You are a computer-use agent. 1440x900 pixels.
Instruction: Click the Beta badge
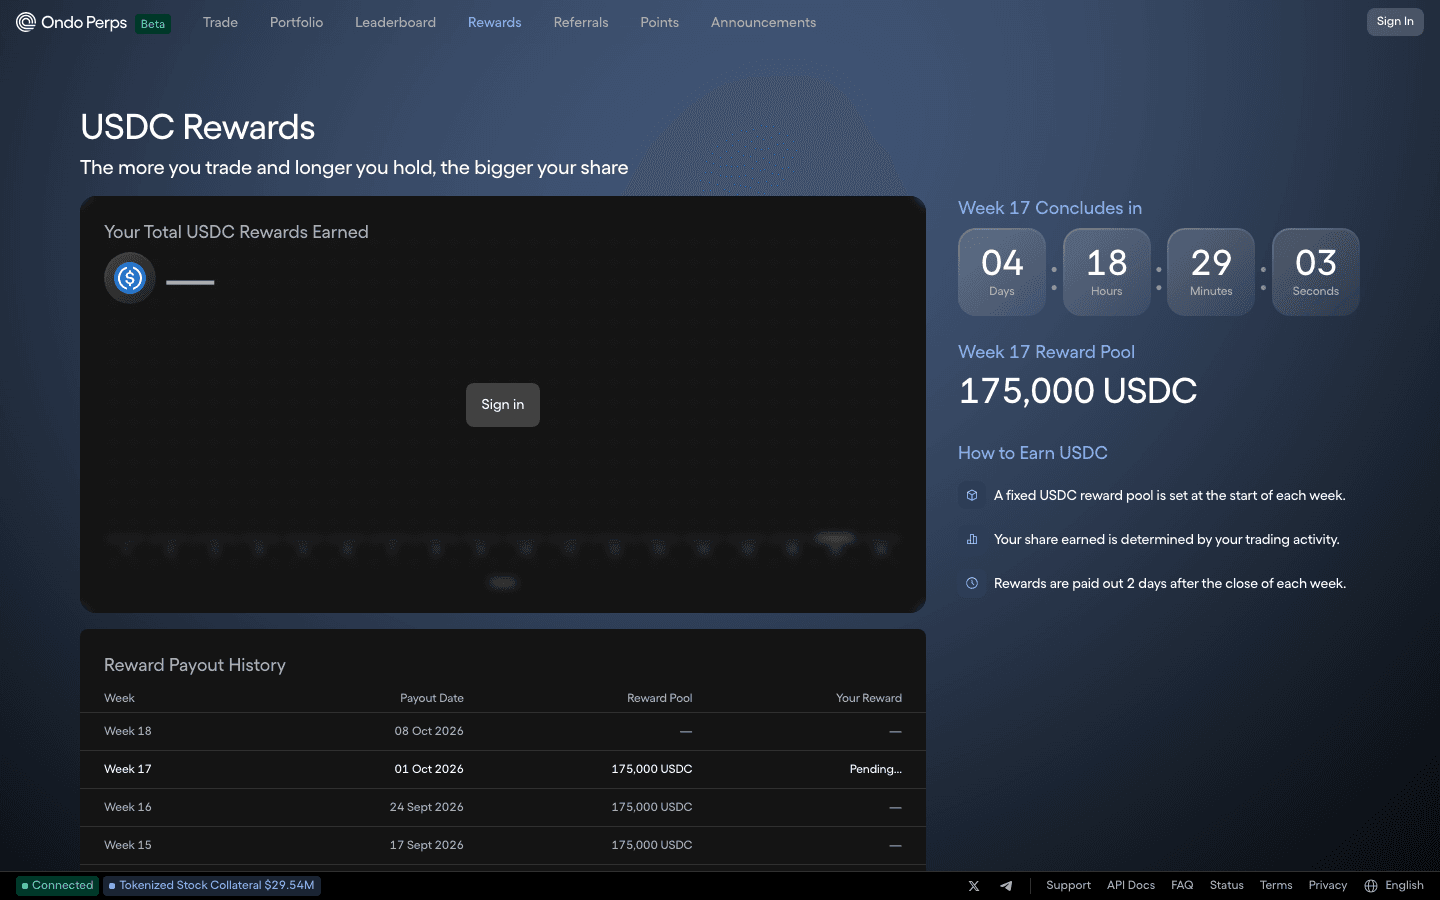pyautogui.click(x=153, y=24)
